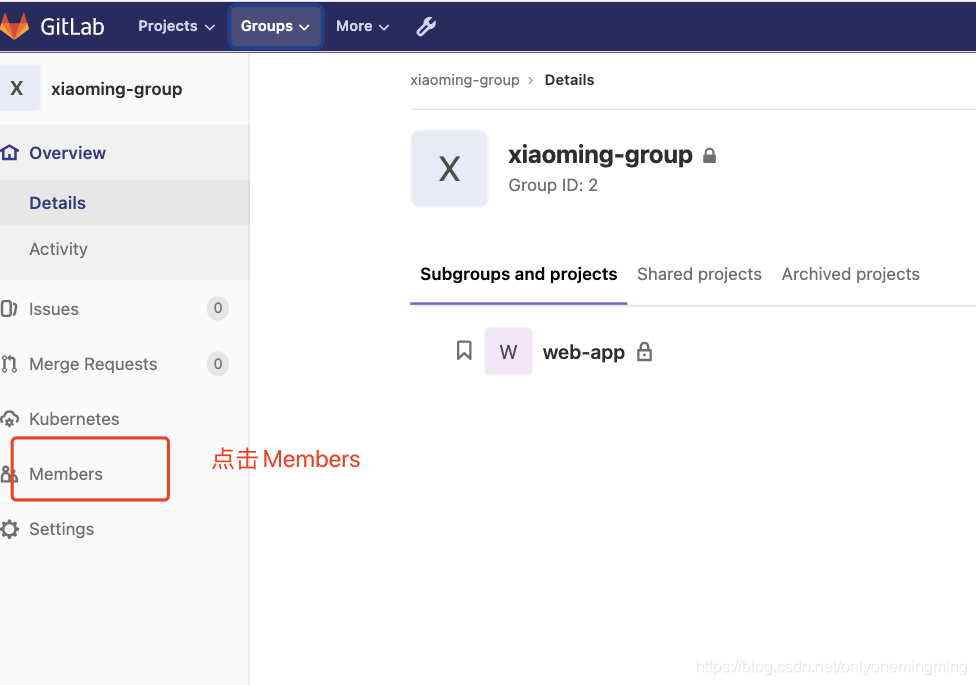Open the Groups dropdown menu

point(275,26)
